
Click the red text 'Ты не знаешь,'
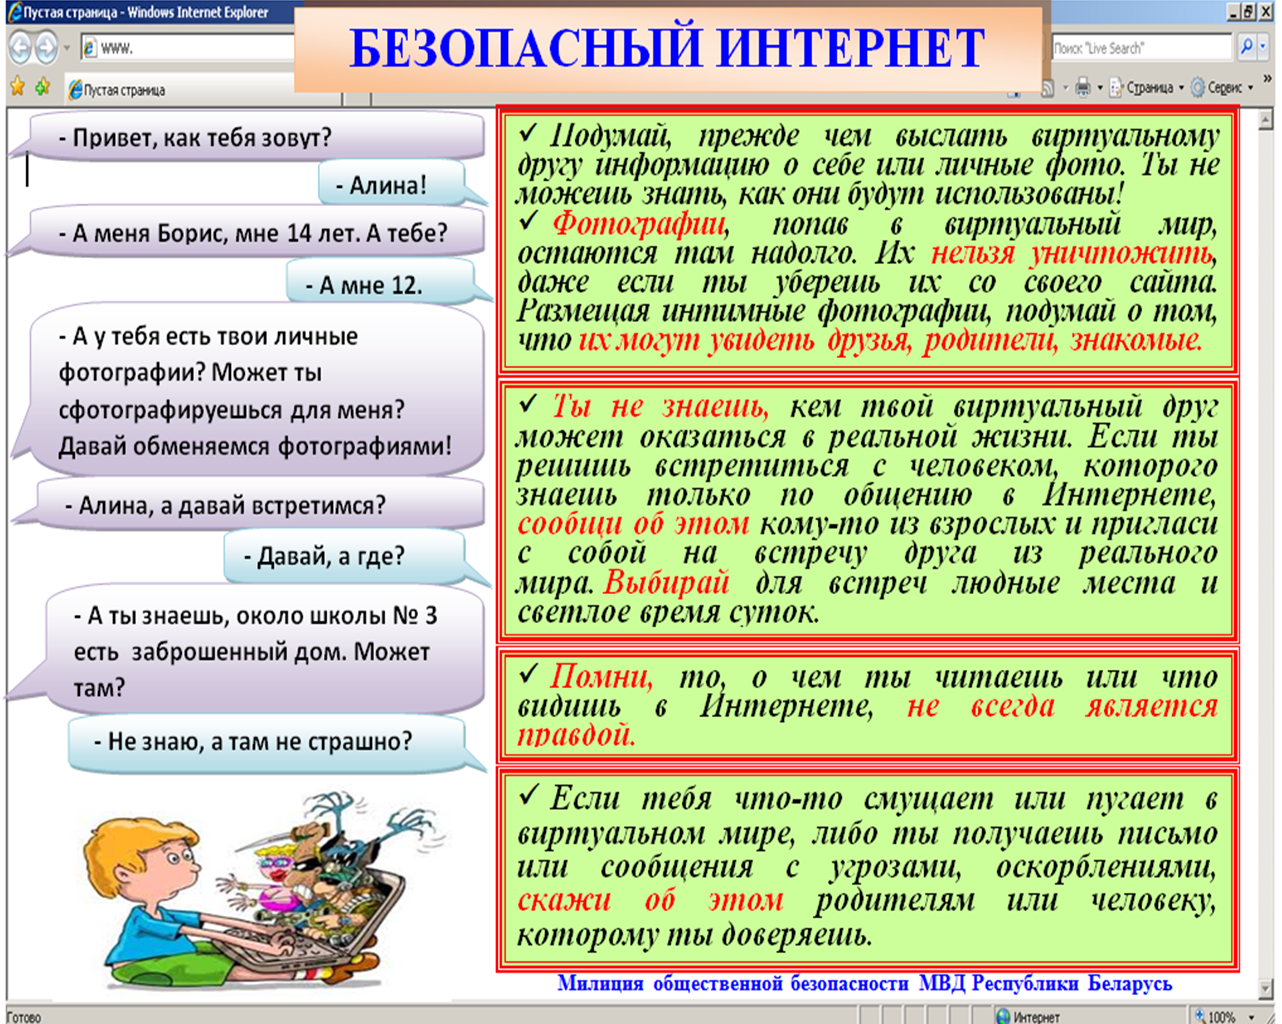click(x=660, y=407)
